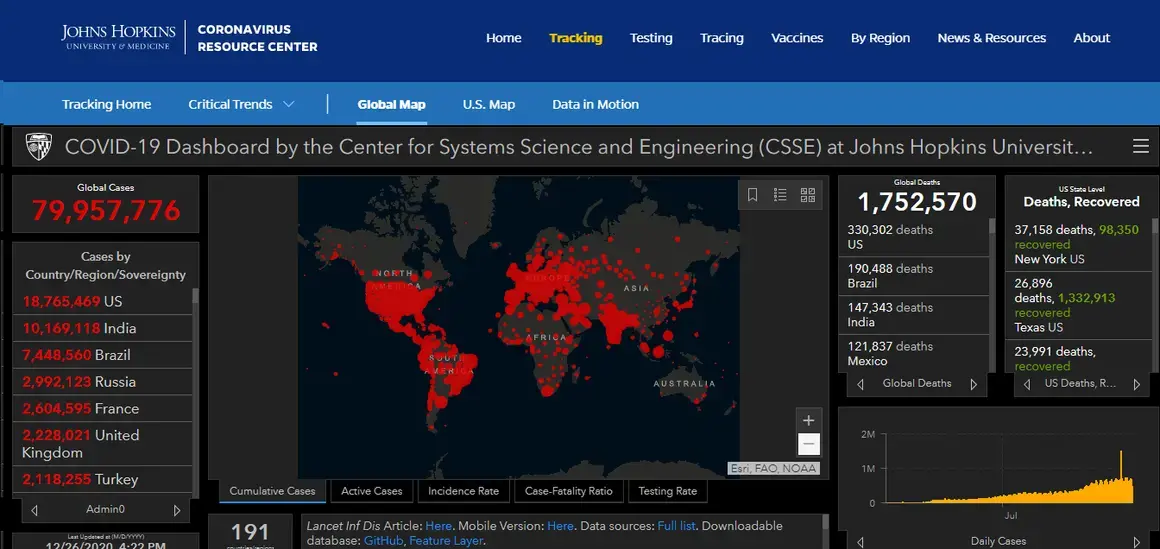Viewport: 1160px width, 549px height.
Task: Show the map legend list icon
Action: coord(780,194)
